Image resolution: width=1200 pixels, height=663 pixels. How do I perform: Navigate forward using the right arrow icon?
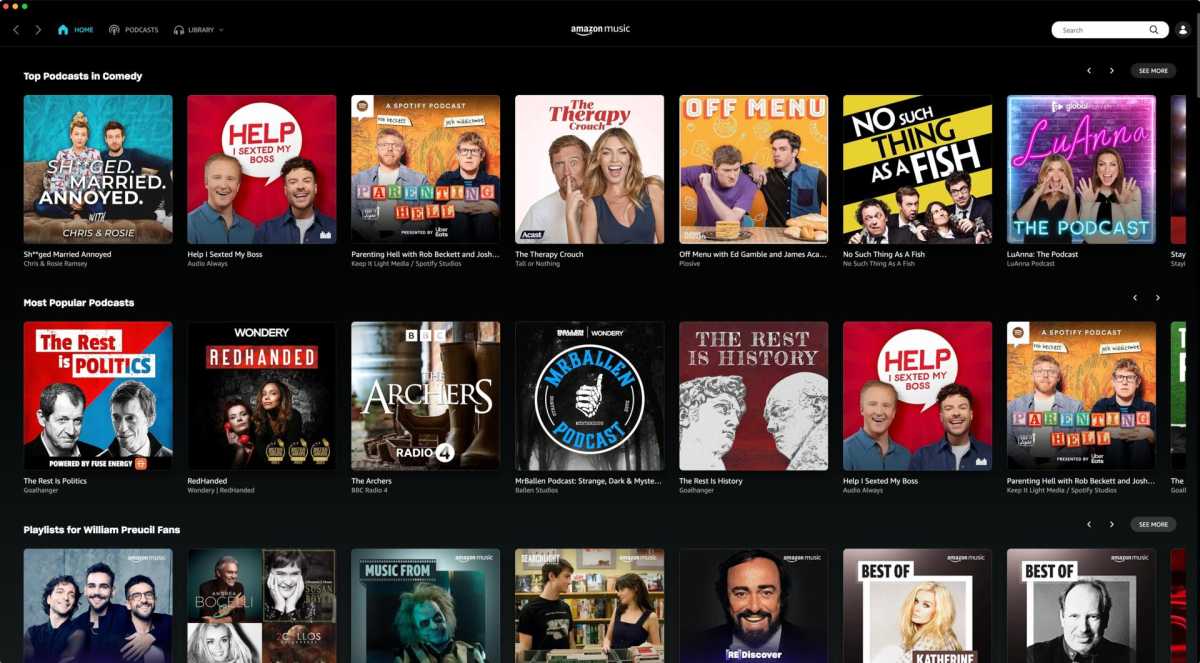tap(38, 30)
